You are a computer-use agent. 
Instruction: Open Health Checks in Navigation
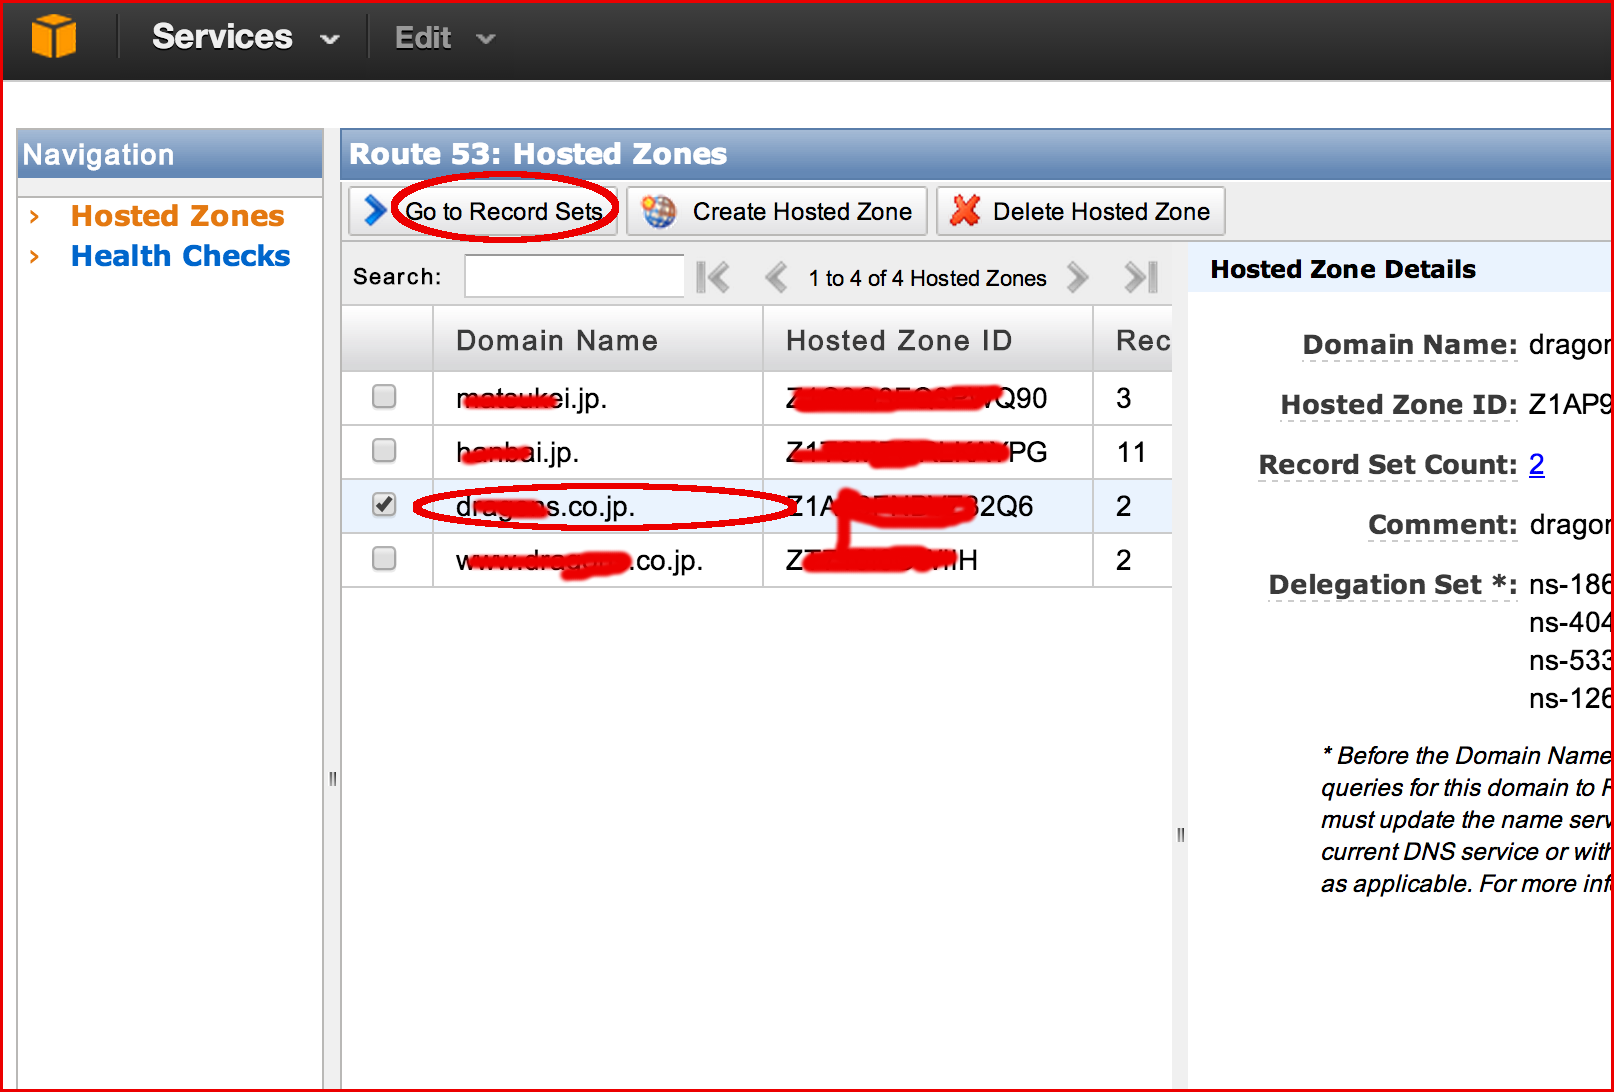pyautogui.click(x=180, y=256)
